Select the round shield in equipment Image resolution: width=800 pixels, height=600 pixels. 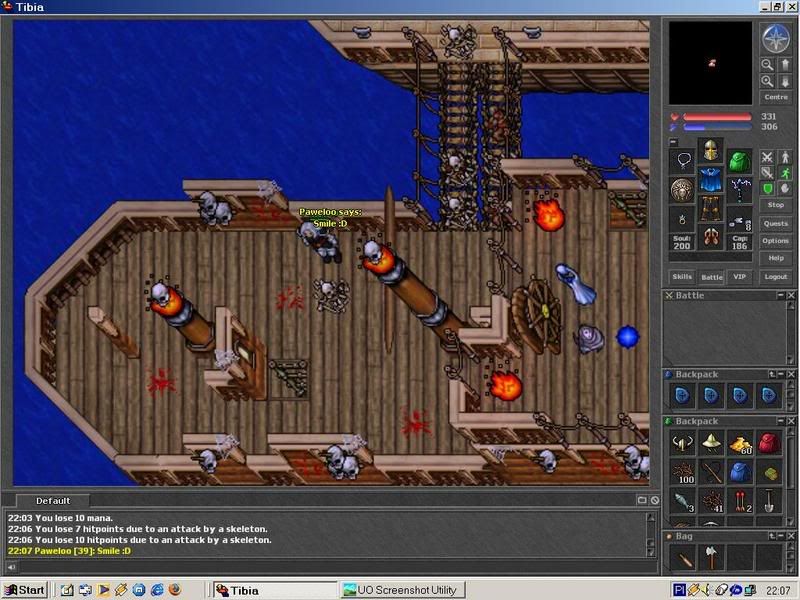pos(683,190)
